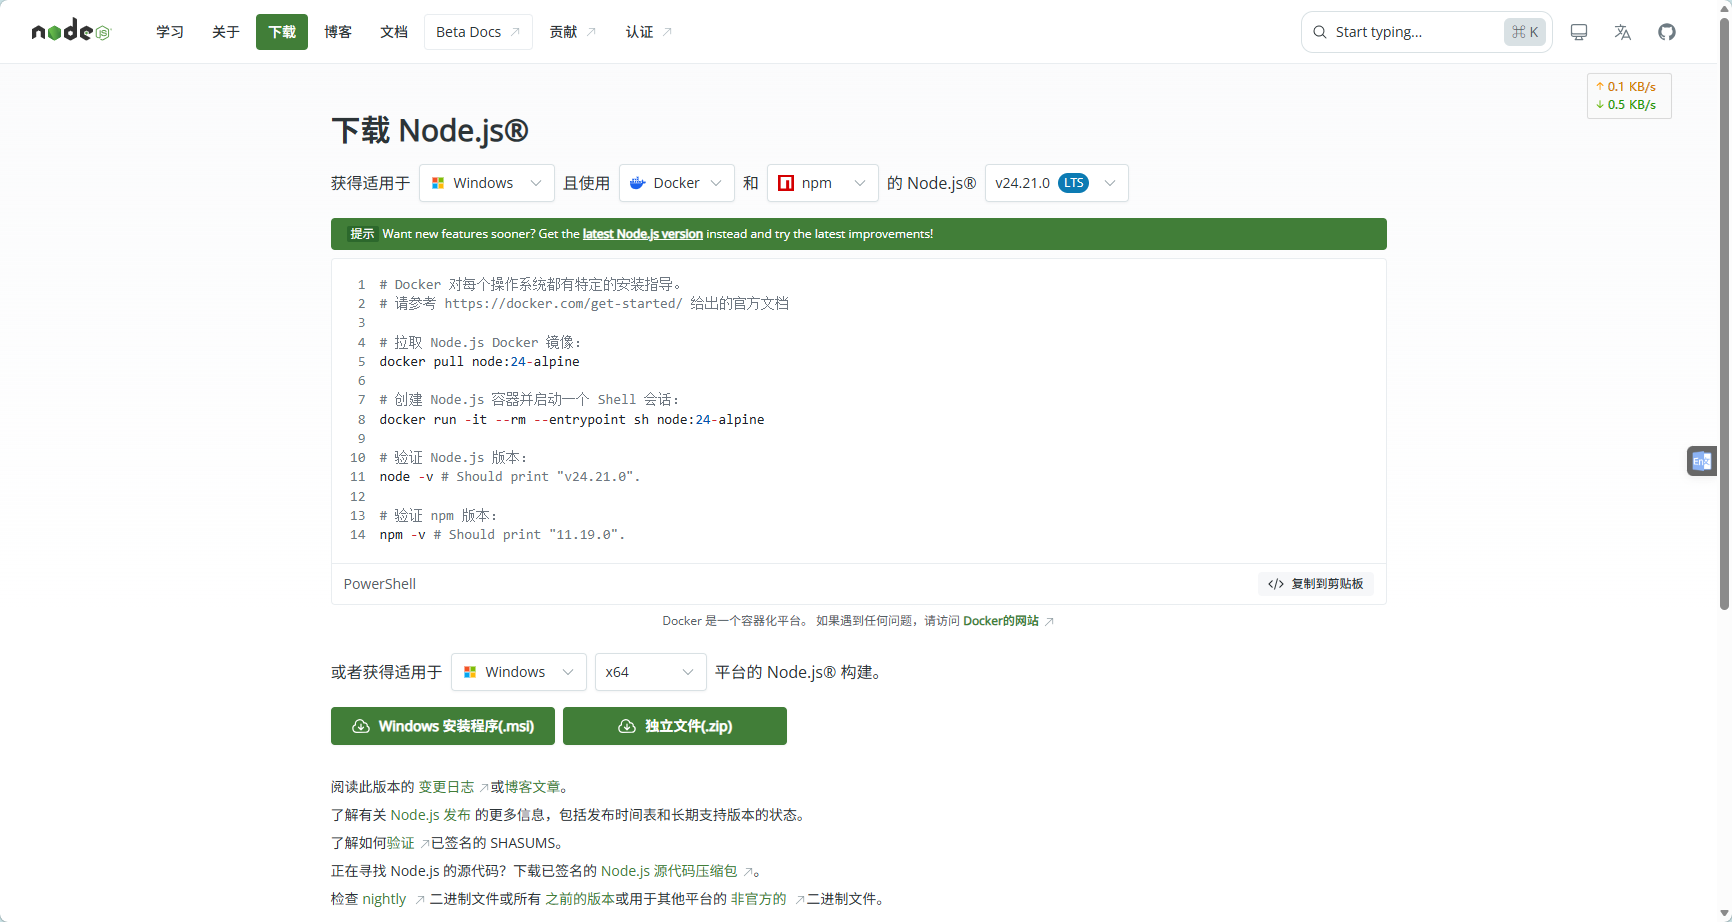Viewport: 1732px width, 922px height.
Task: Open the Beta Docs menu link
Action: click(478, 32)
